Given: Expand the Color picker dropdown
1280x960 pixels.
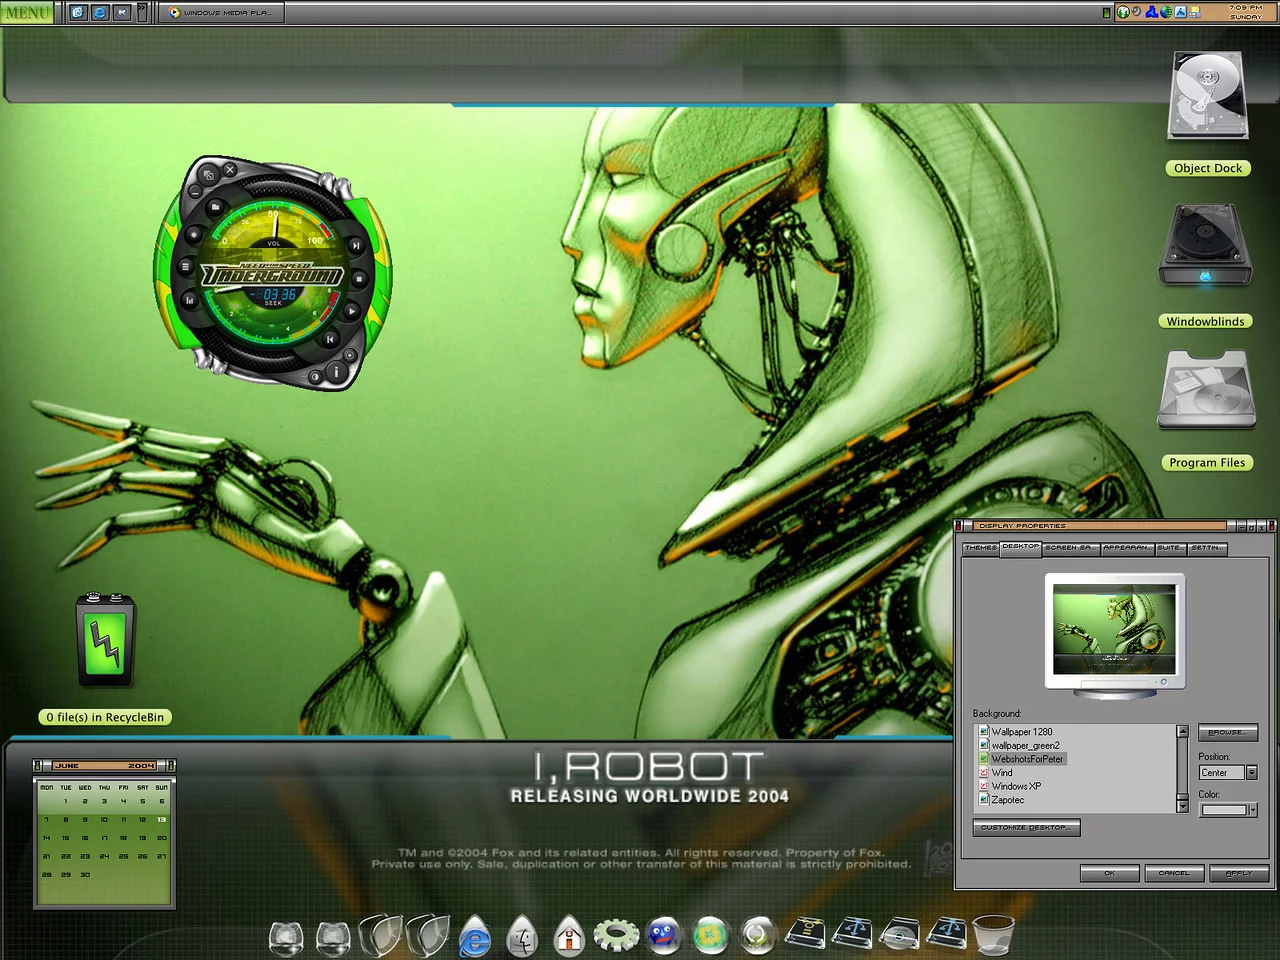Looking at the screenshot, I should pyautogui.click(x=1251, y=810).
